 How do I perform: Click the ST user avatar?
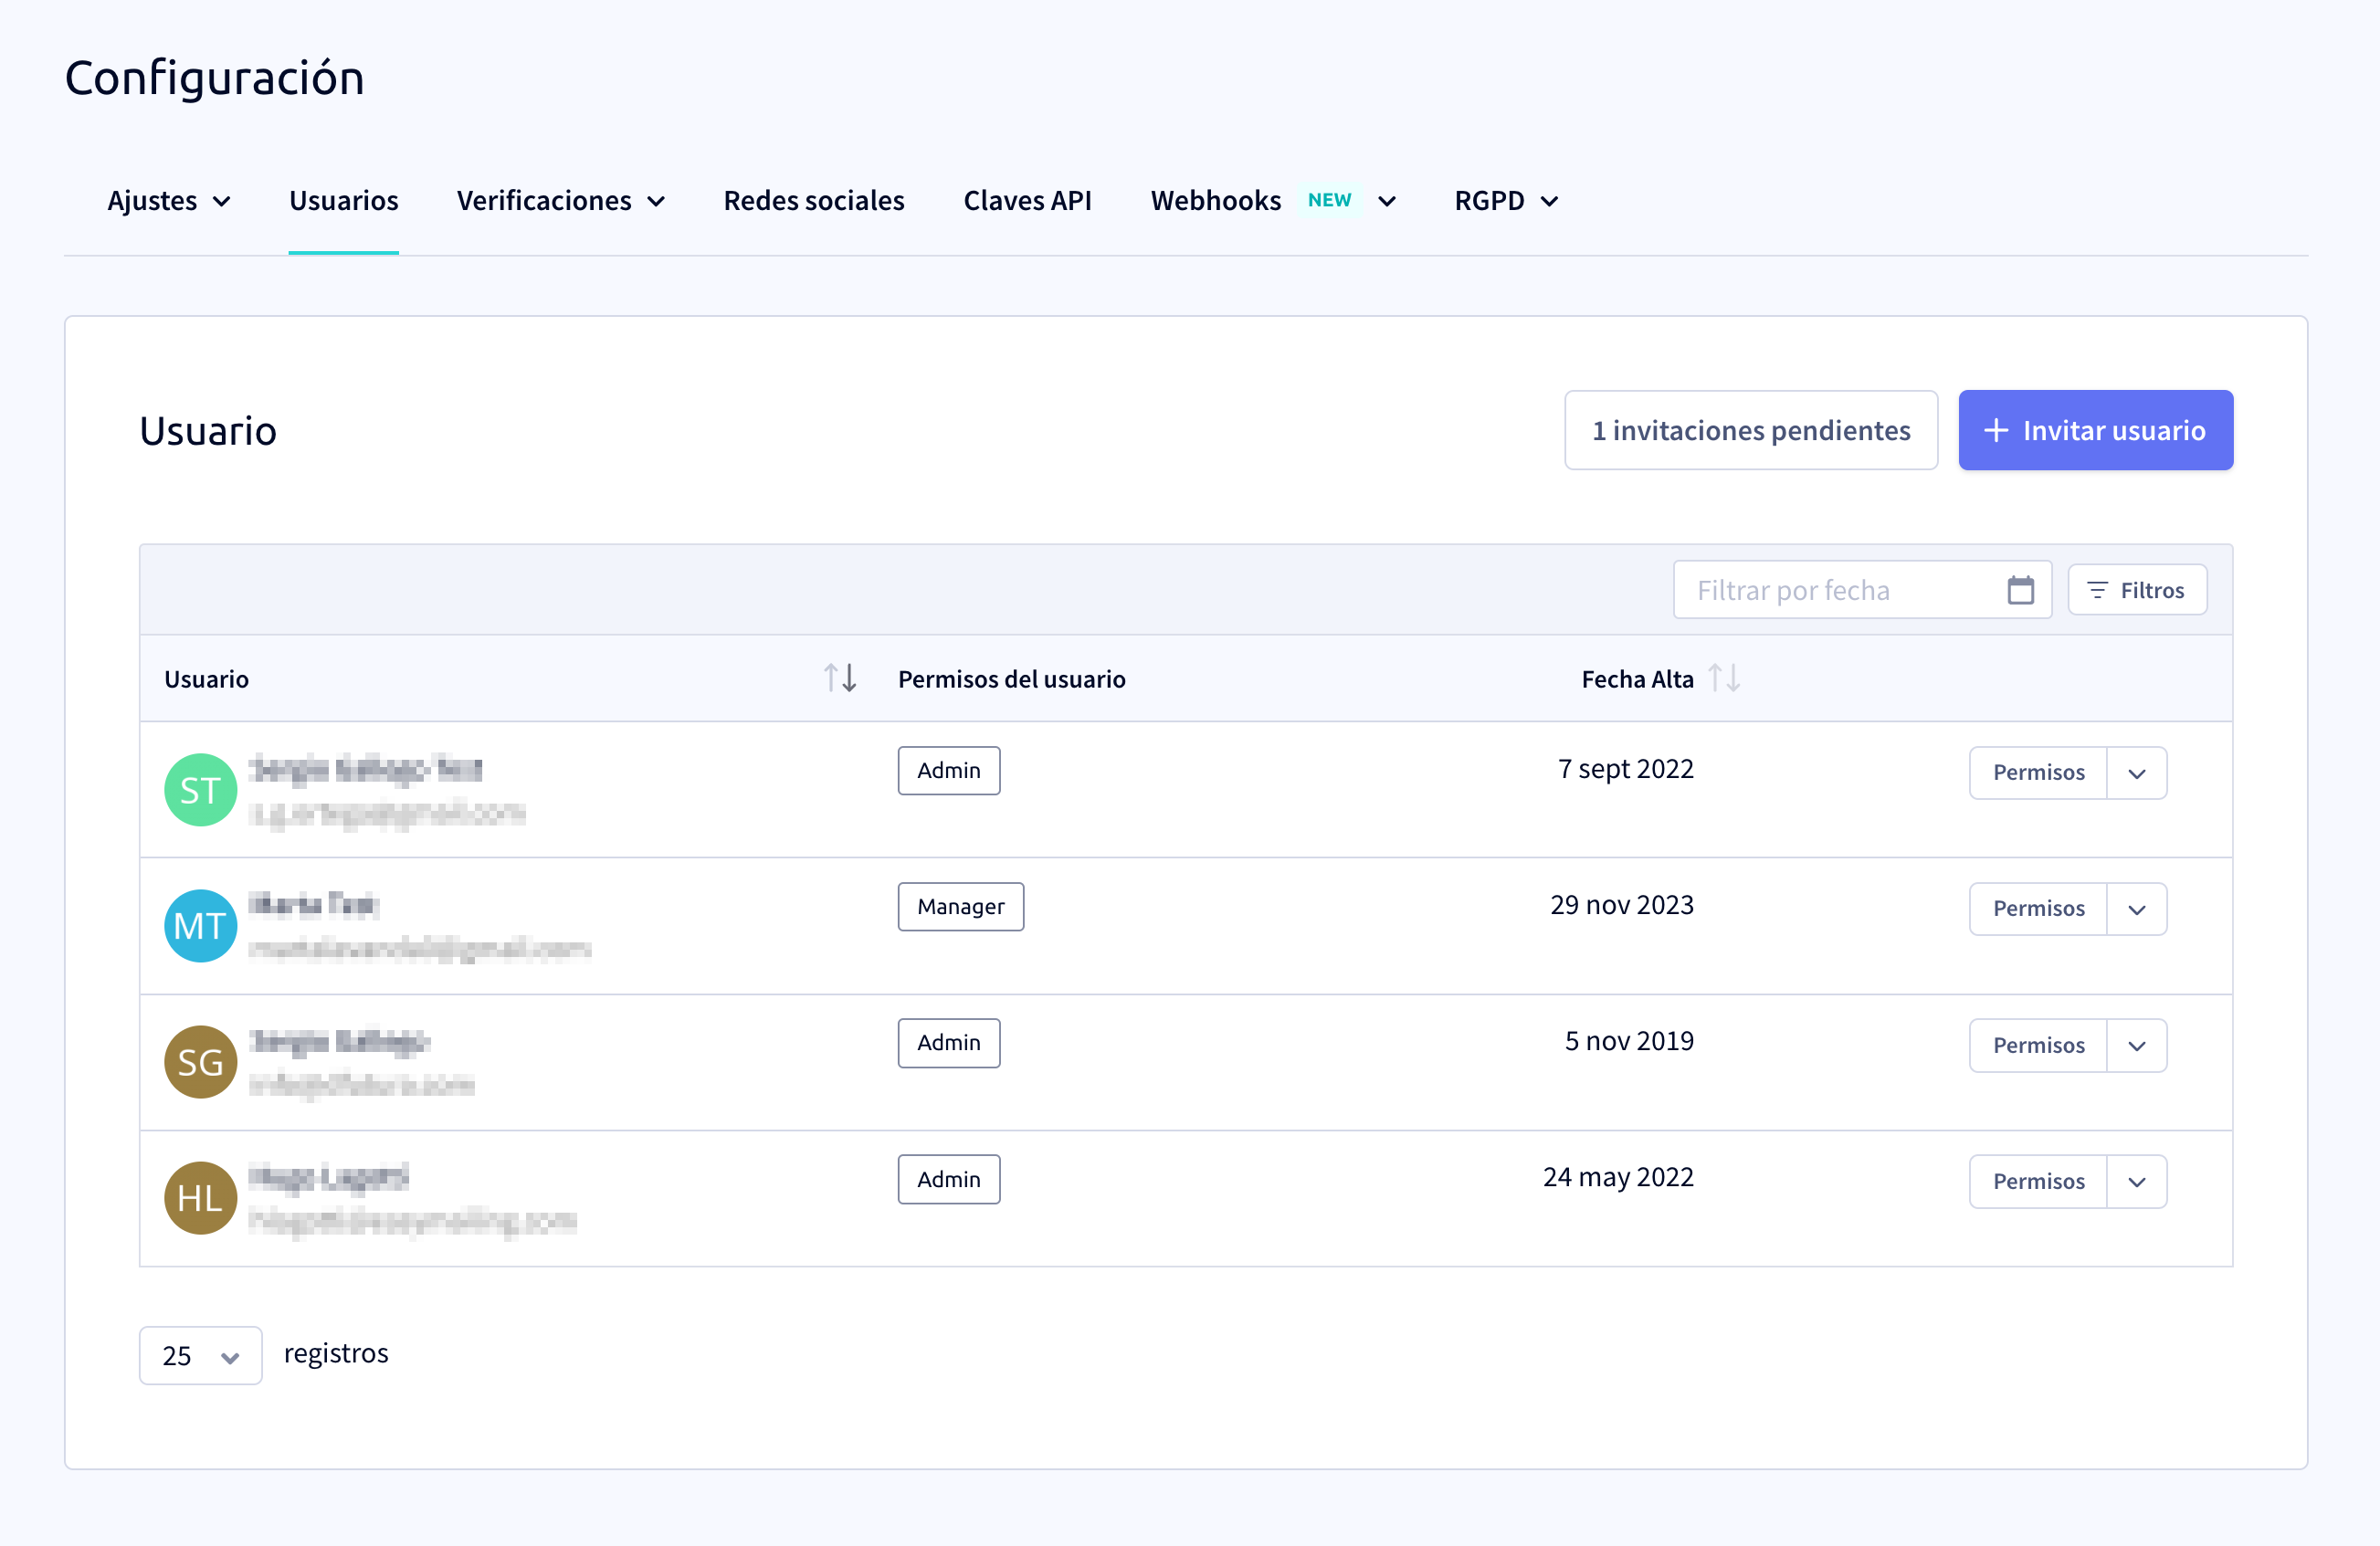[200, 790]
